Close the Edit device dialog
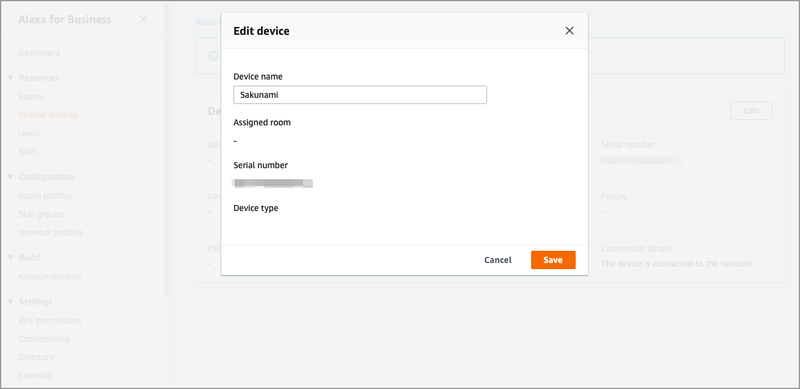Screen dimensions: 800x389 569,31
